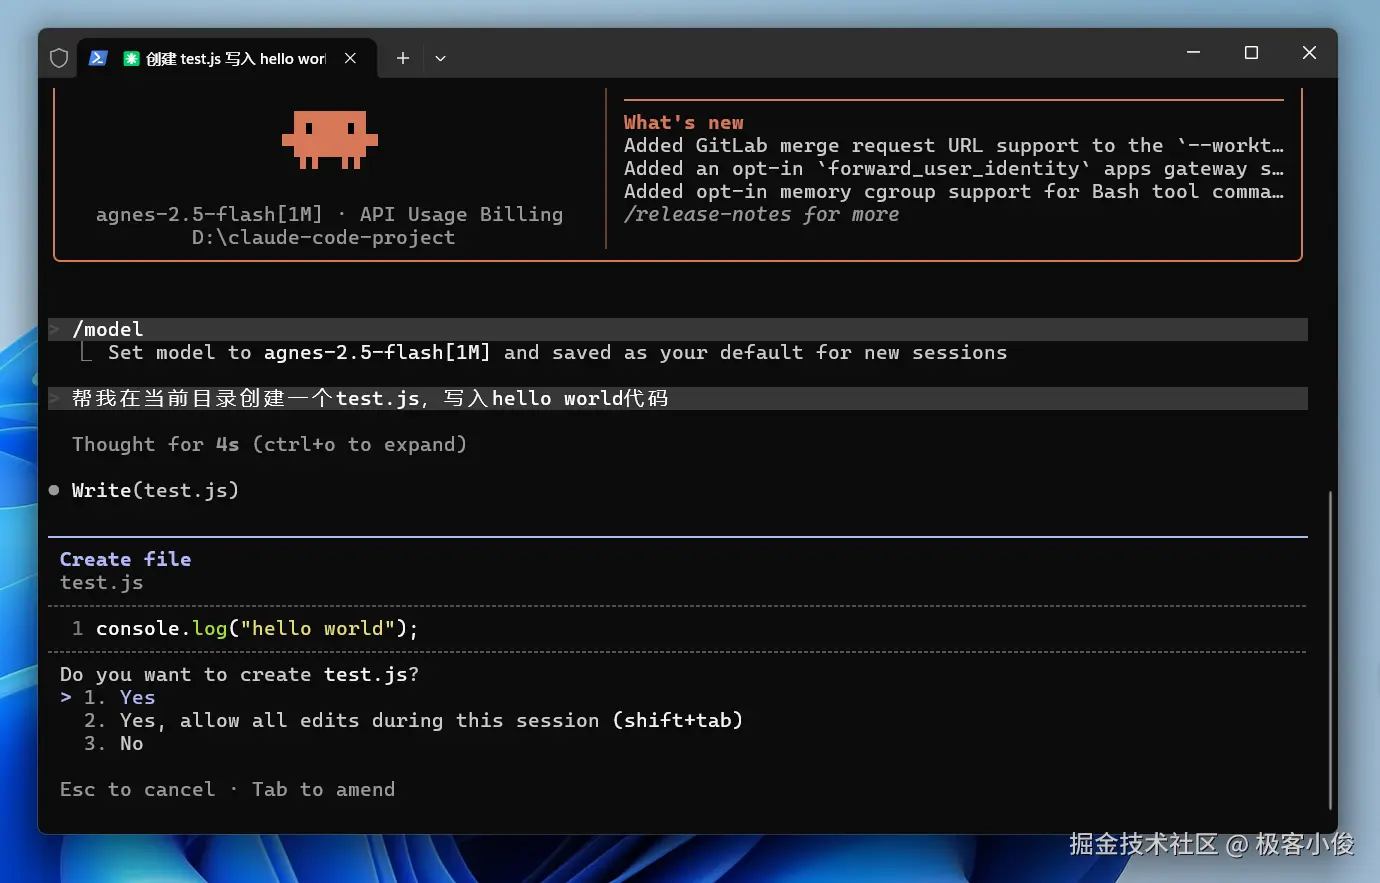The image size is (1380, 883).
Task: Minimize the terminal window
Action: pyautogui.click(x=1193, y=52)
